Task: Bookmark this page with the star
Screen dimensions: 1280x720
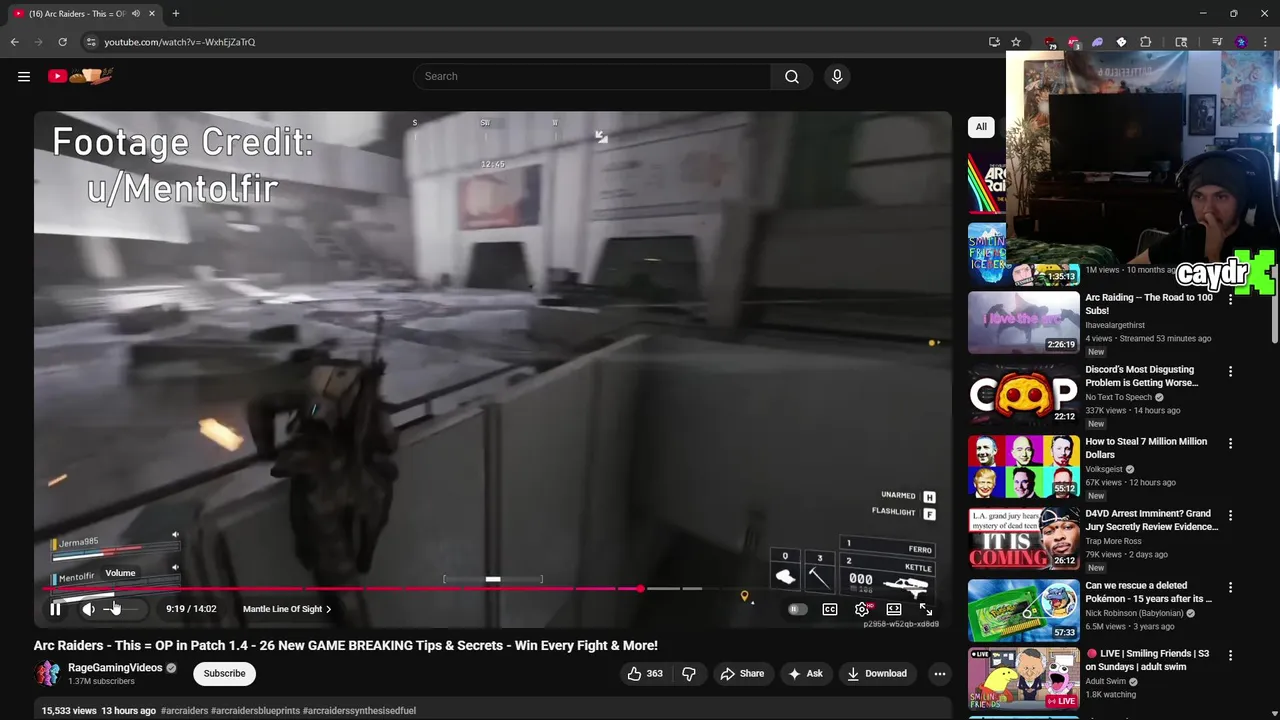Action: pyautogui.click(x=1016, y=42)
